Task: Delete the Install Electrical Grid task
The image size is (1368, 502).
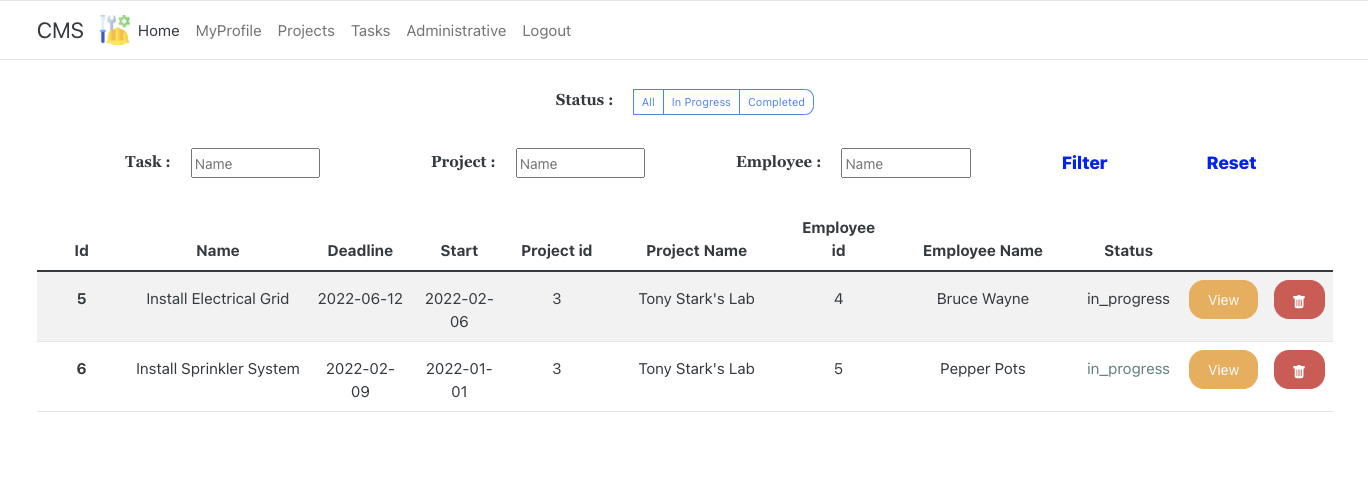Action: coord(1299,300)
